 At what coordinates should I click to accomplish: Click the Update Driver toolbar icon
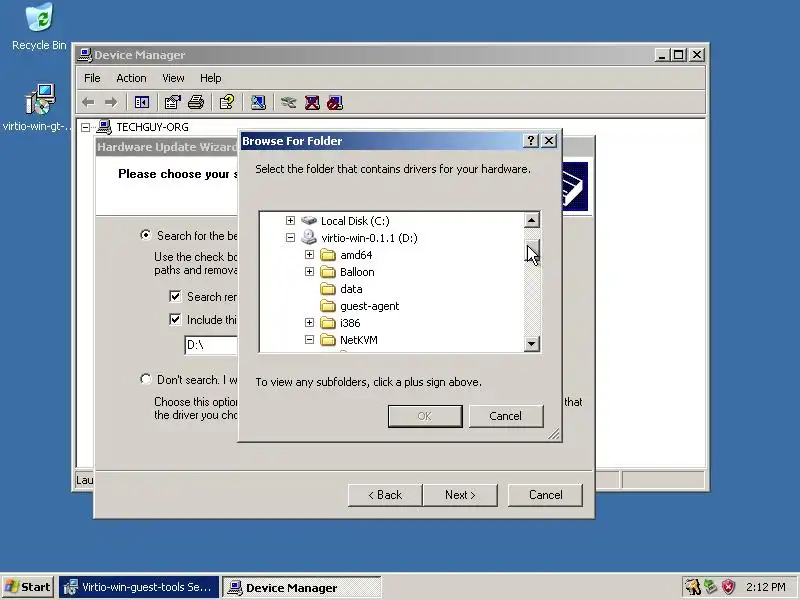coord(288,103)
